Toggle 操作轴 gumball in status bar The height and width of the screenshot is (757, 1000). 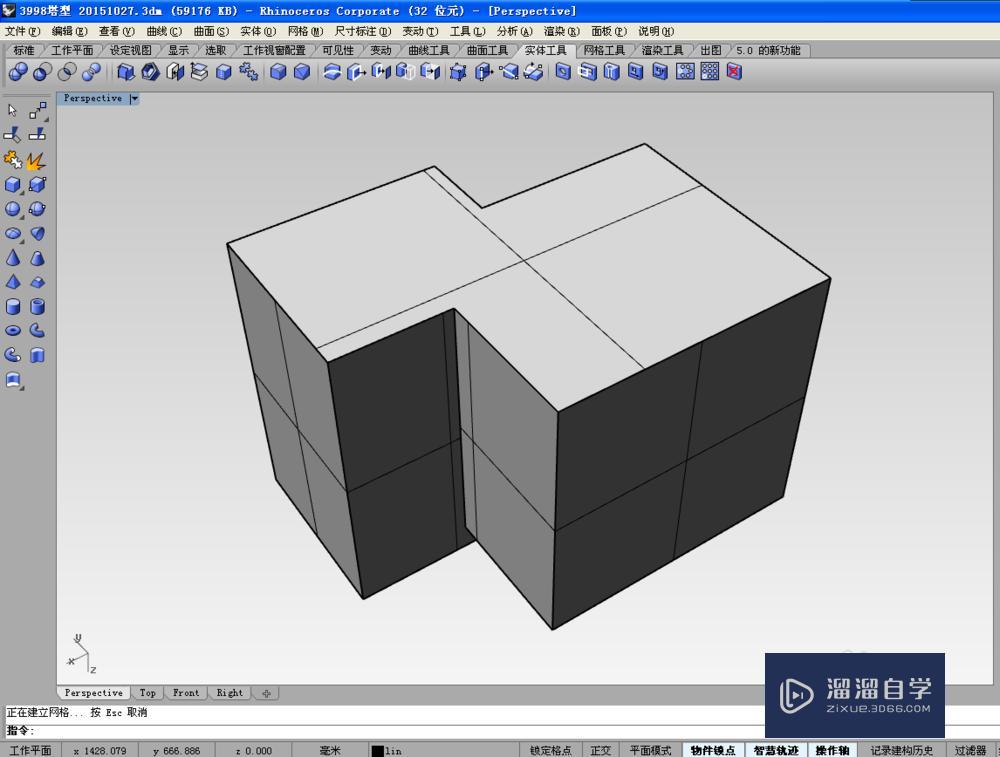832,751
